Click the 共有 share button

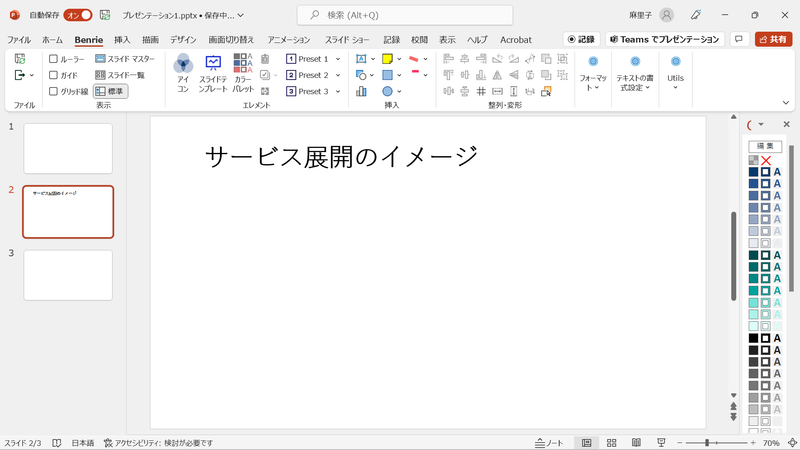click(x=773, y=39)
